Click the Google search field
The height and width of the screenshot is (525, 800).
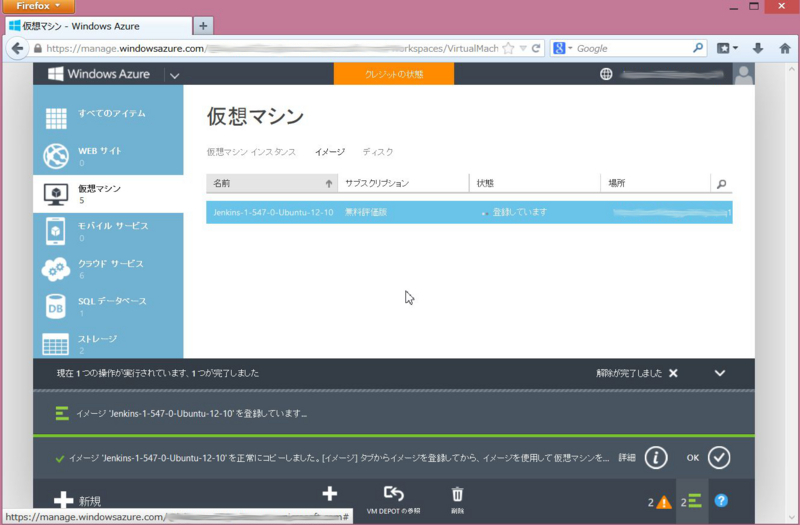pyautogui.click(x=633, y=48)
